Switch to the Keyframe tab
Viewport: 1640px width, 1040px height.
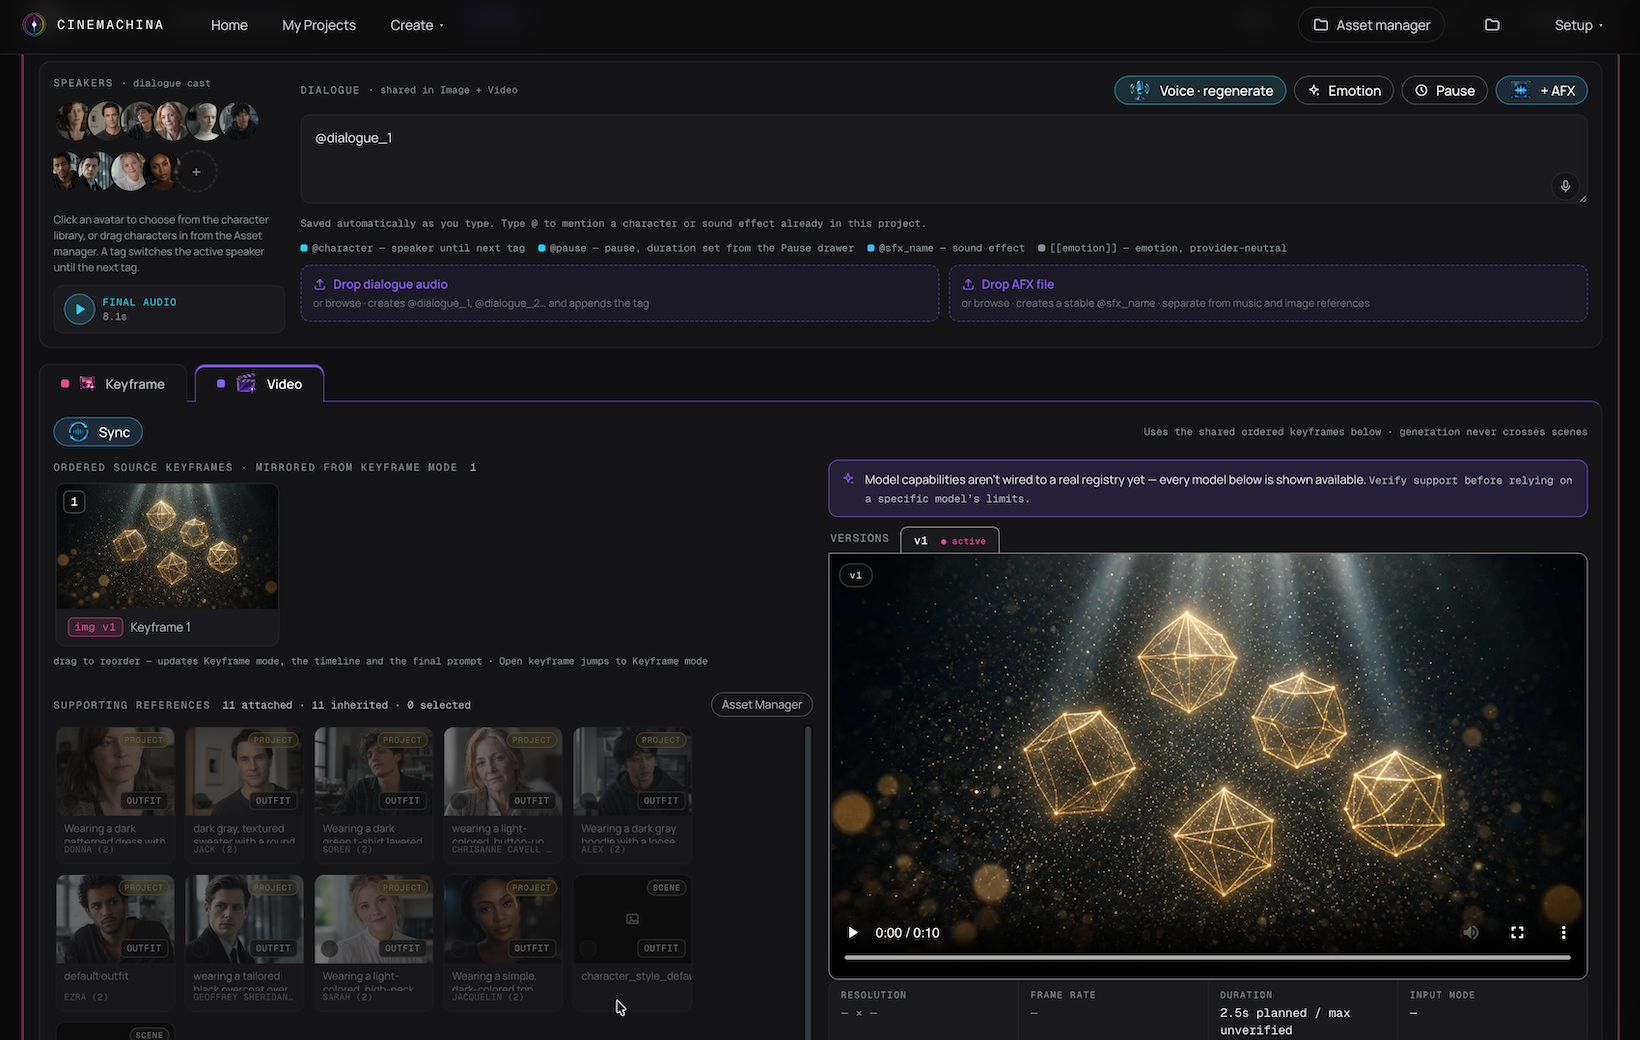point(113,384)
